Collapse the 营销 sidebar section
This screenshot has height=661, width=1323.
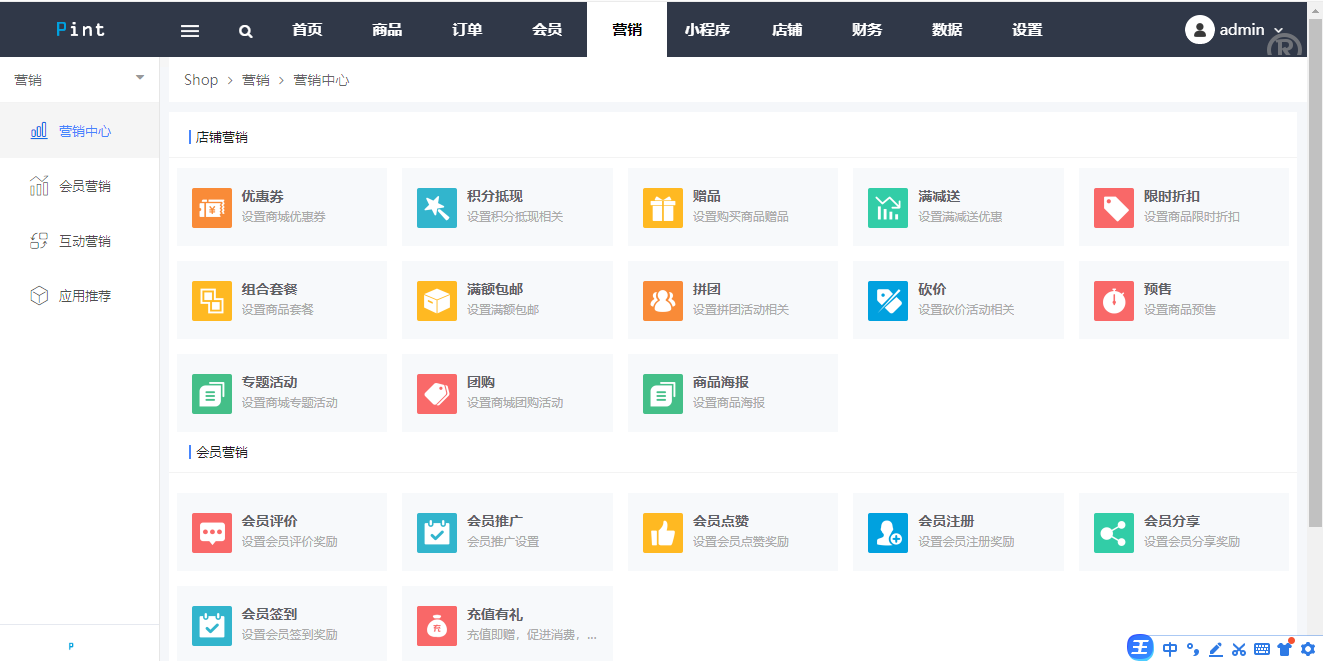point(139,75)
